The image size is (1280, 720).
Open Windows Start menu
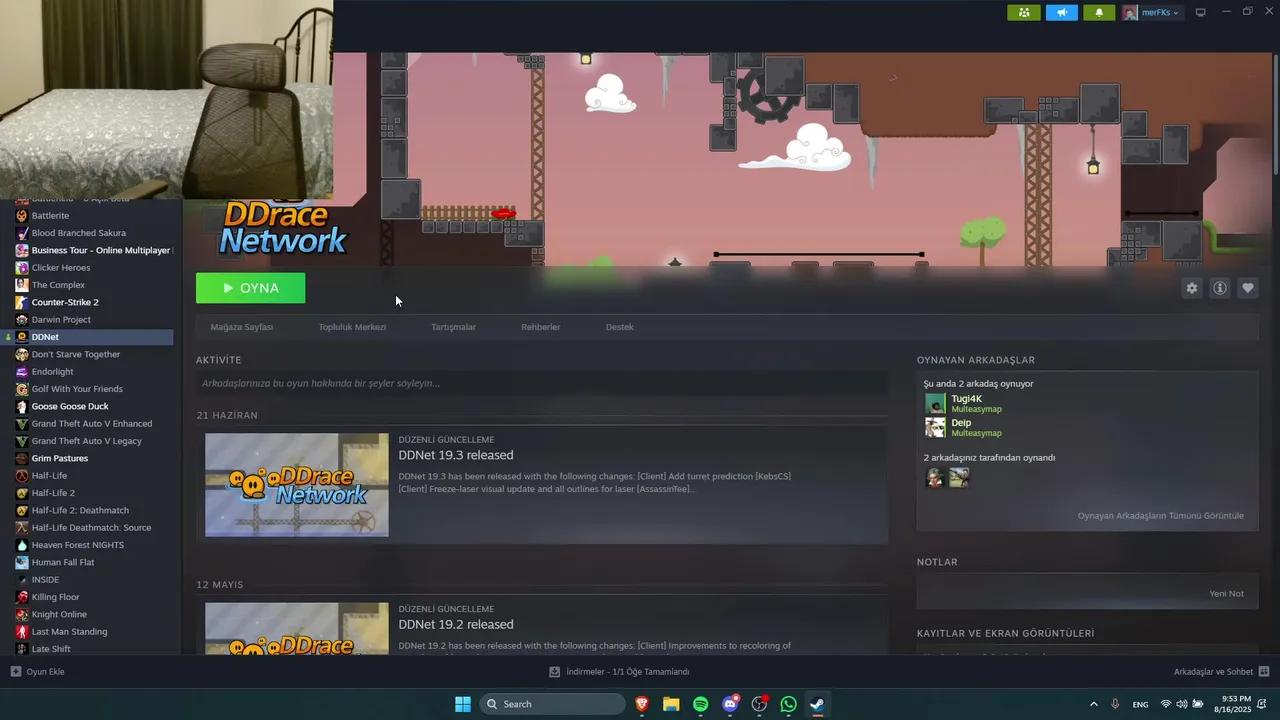tap(463, 704)
